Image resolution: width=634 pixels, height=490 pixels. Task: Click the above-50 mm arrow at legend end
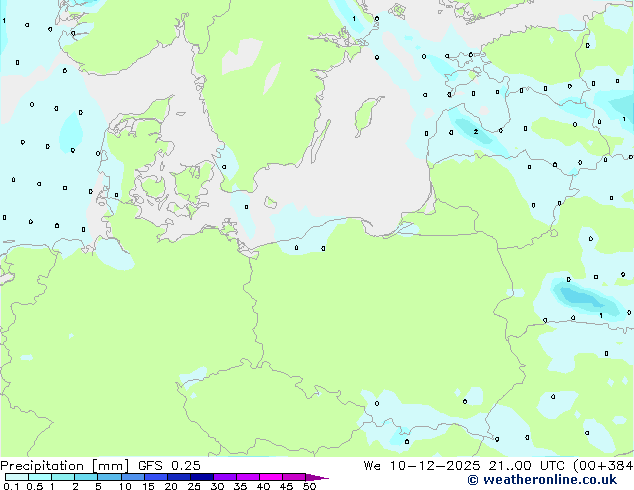[x=317, y=477]
